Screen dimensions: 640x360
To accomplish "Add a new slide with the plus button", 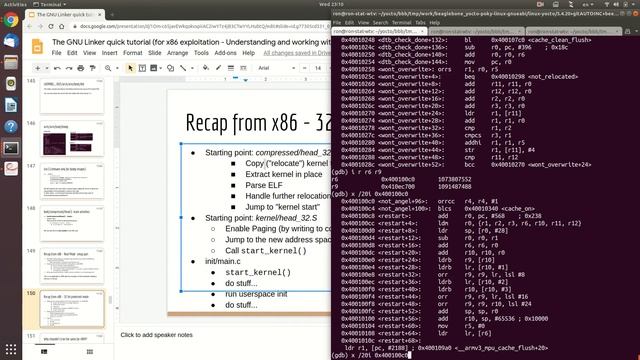I will point(38,68).
